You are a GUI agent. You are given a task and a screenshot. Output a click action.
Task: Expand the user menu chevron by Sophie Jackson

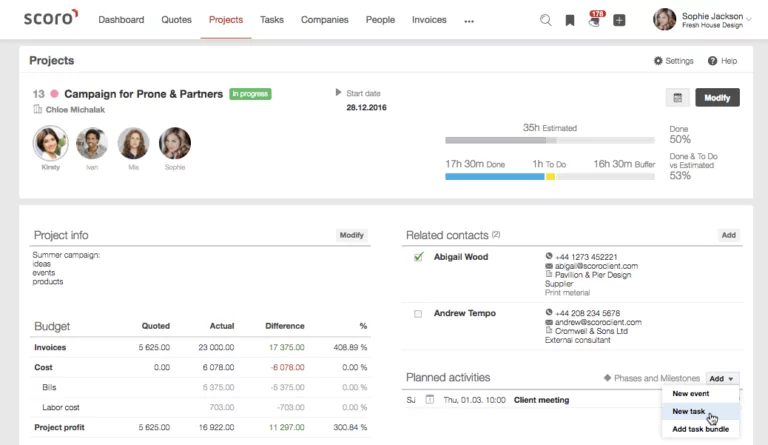748,20
